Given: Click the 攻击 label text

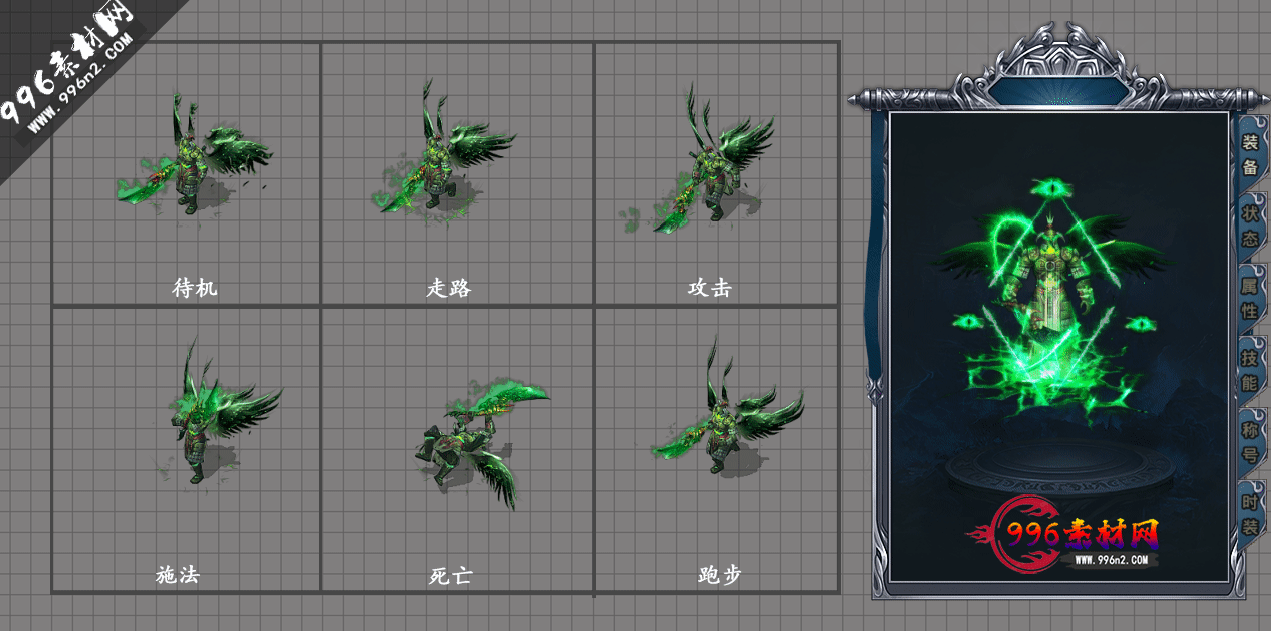Looking at the screenshot, I should (x=710, y=288).
